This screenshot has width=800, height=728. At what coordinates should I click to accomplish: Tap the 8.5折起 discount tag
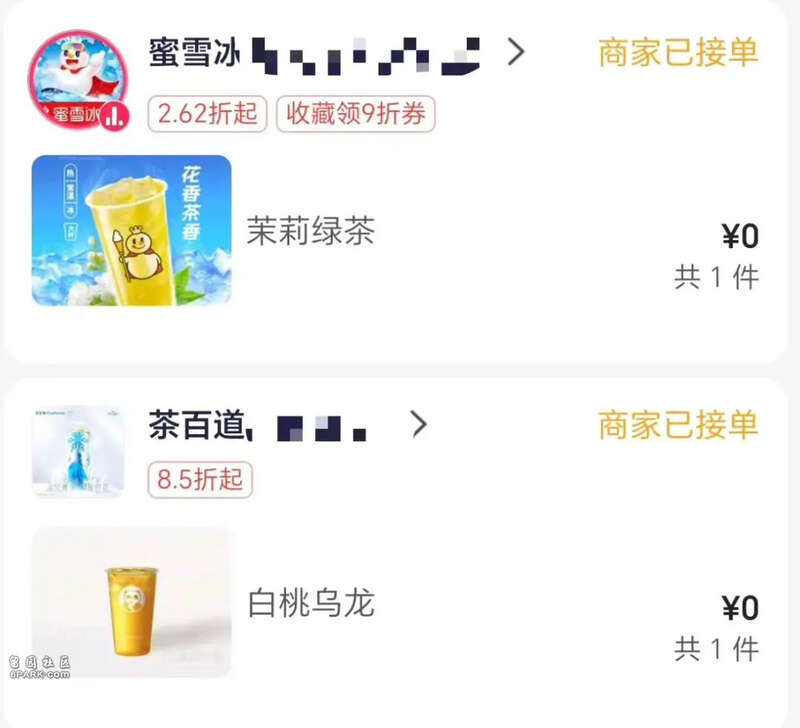click(x=200, y=480)
